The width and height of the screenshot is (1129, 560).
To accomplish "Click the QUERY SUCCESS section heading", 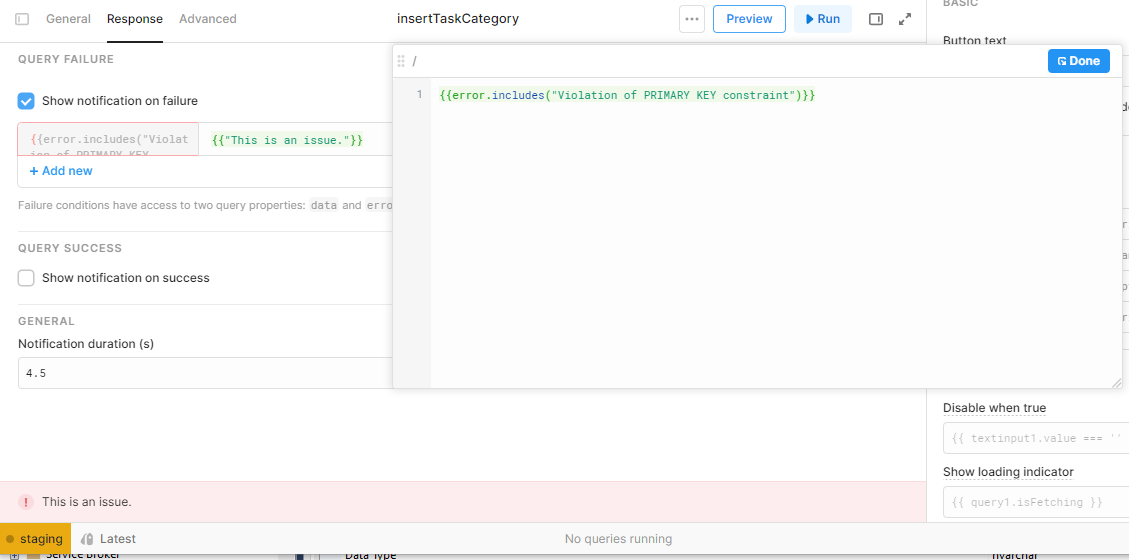I will 70,248.
